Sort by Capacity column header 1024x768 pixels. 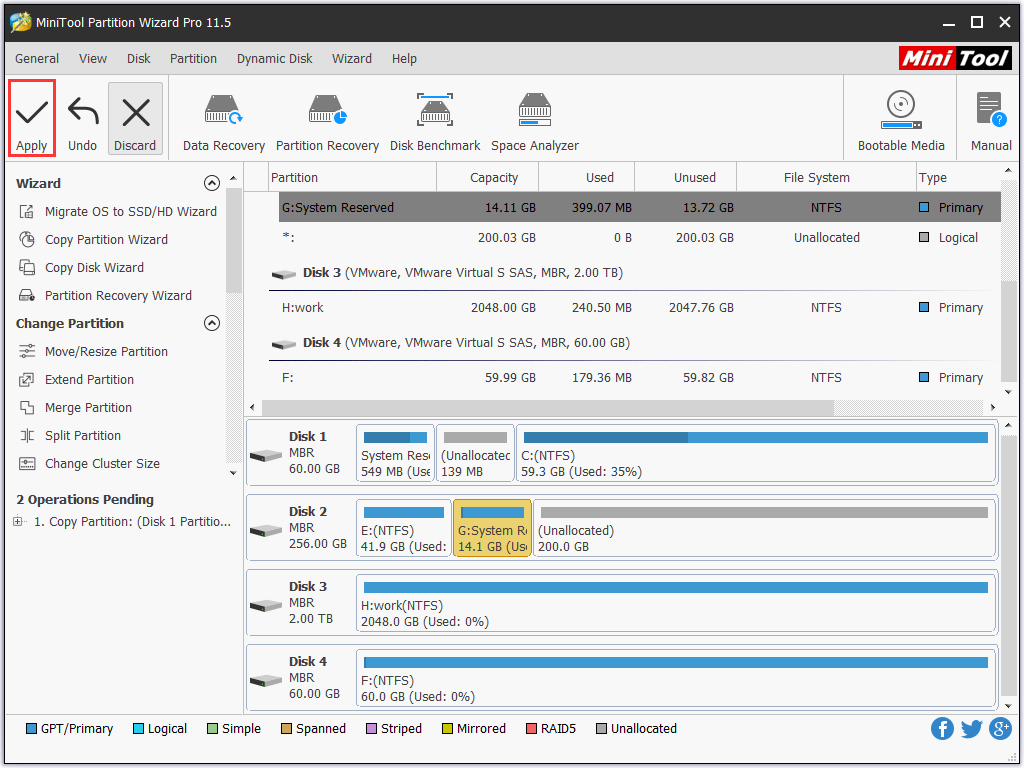click(487, 178)
